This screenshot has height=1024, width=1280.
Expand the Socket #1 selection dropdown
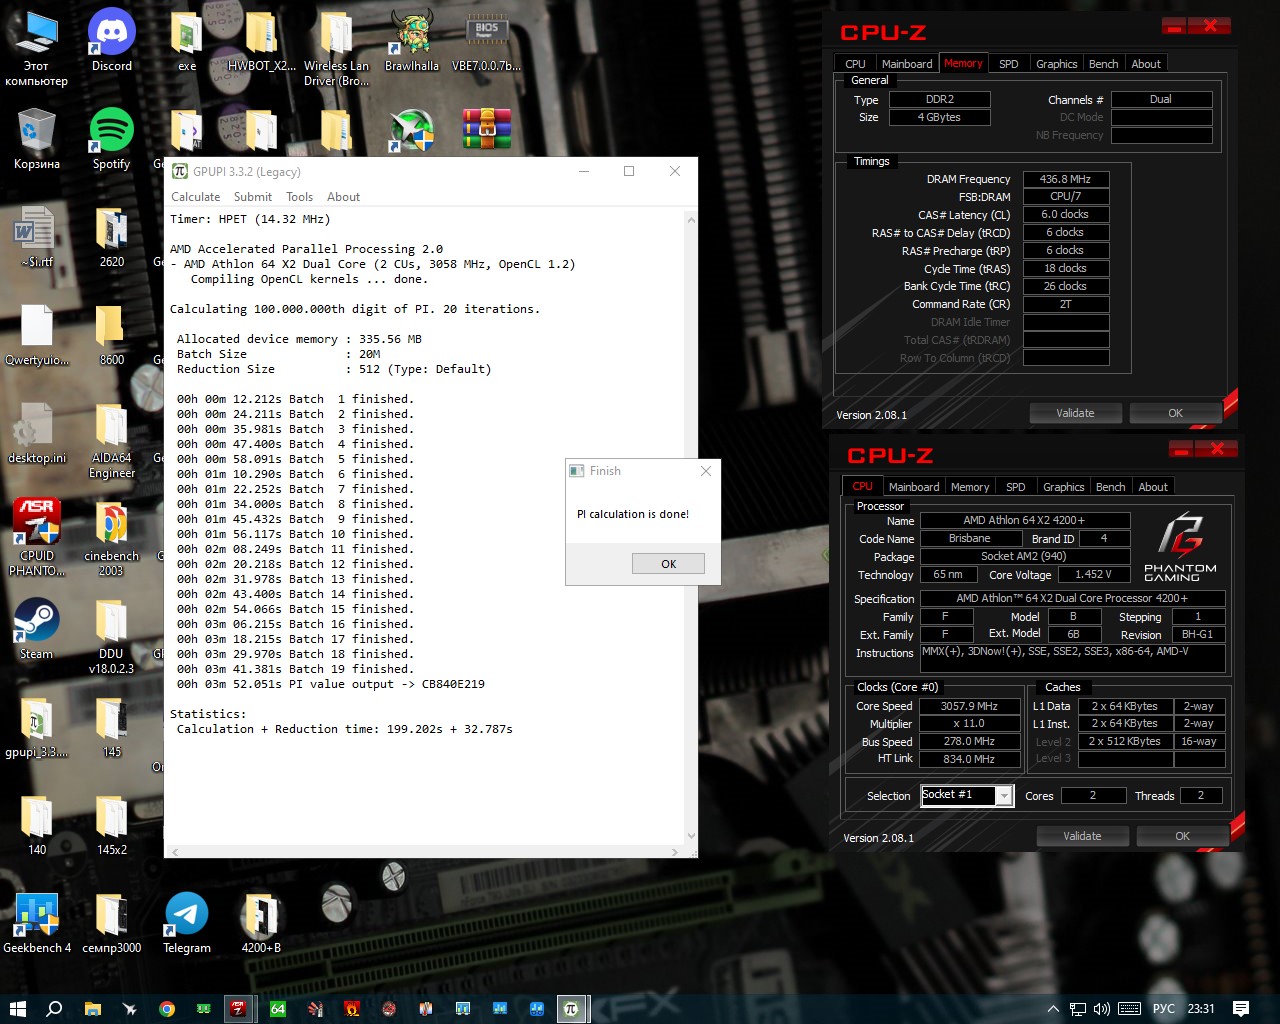[x=1004, y=796]
